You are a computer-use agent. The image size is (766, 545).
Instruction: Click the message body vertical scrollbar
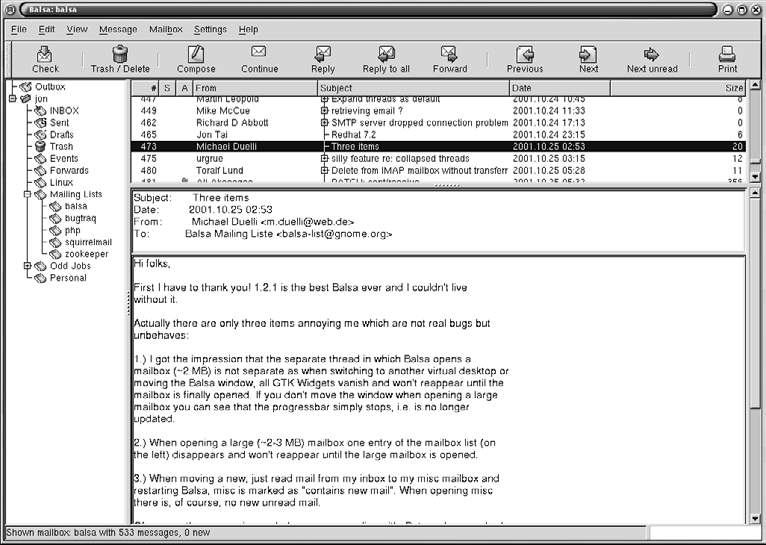[x=753, y=390]
